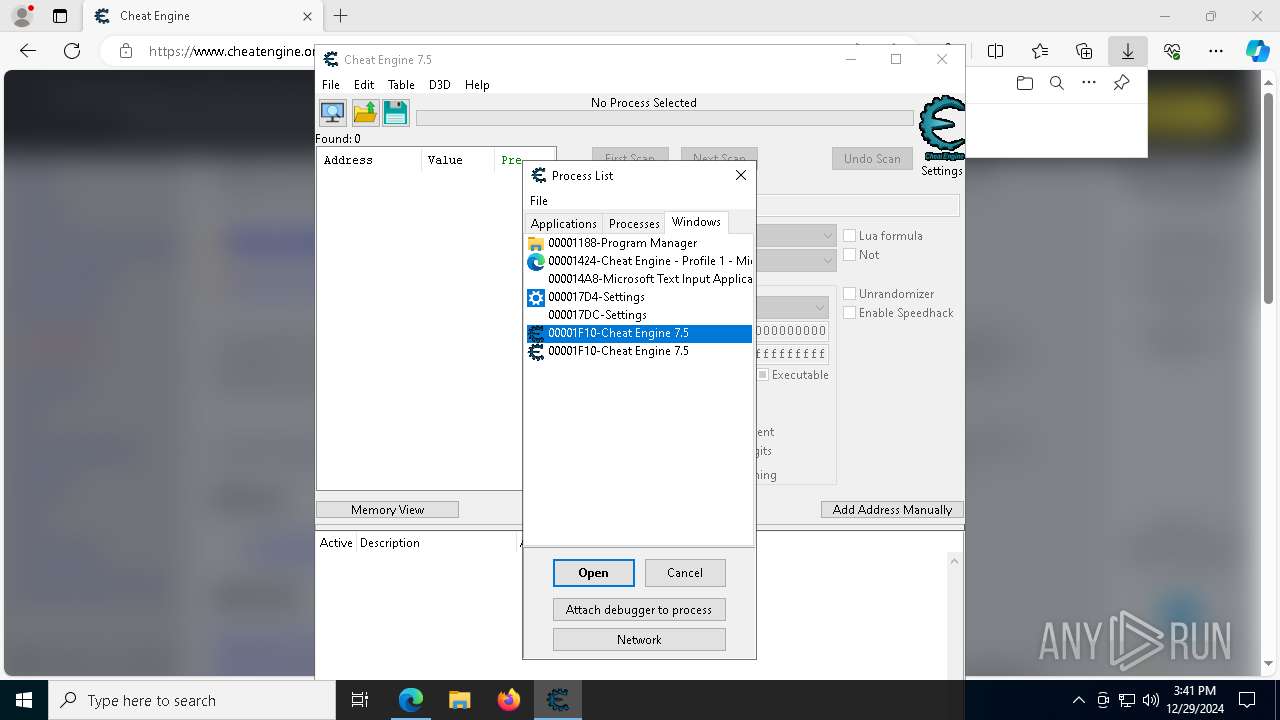Open Firefox from the taskbar
The image size is (1280, 720).
click(x=509, y=700)
